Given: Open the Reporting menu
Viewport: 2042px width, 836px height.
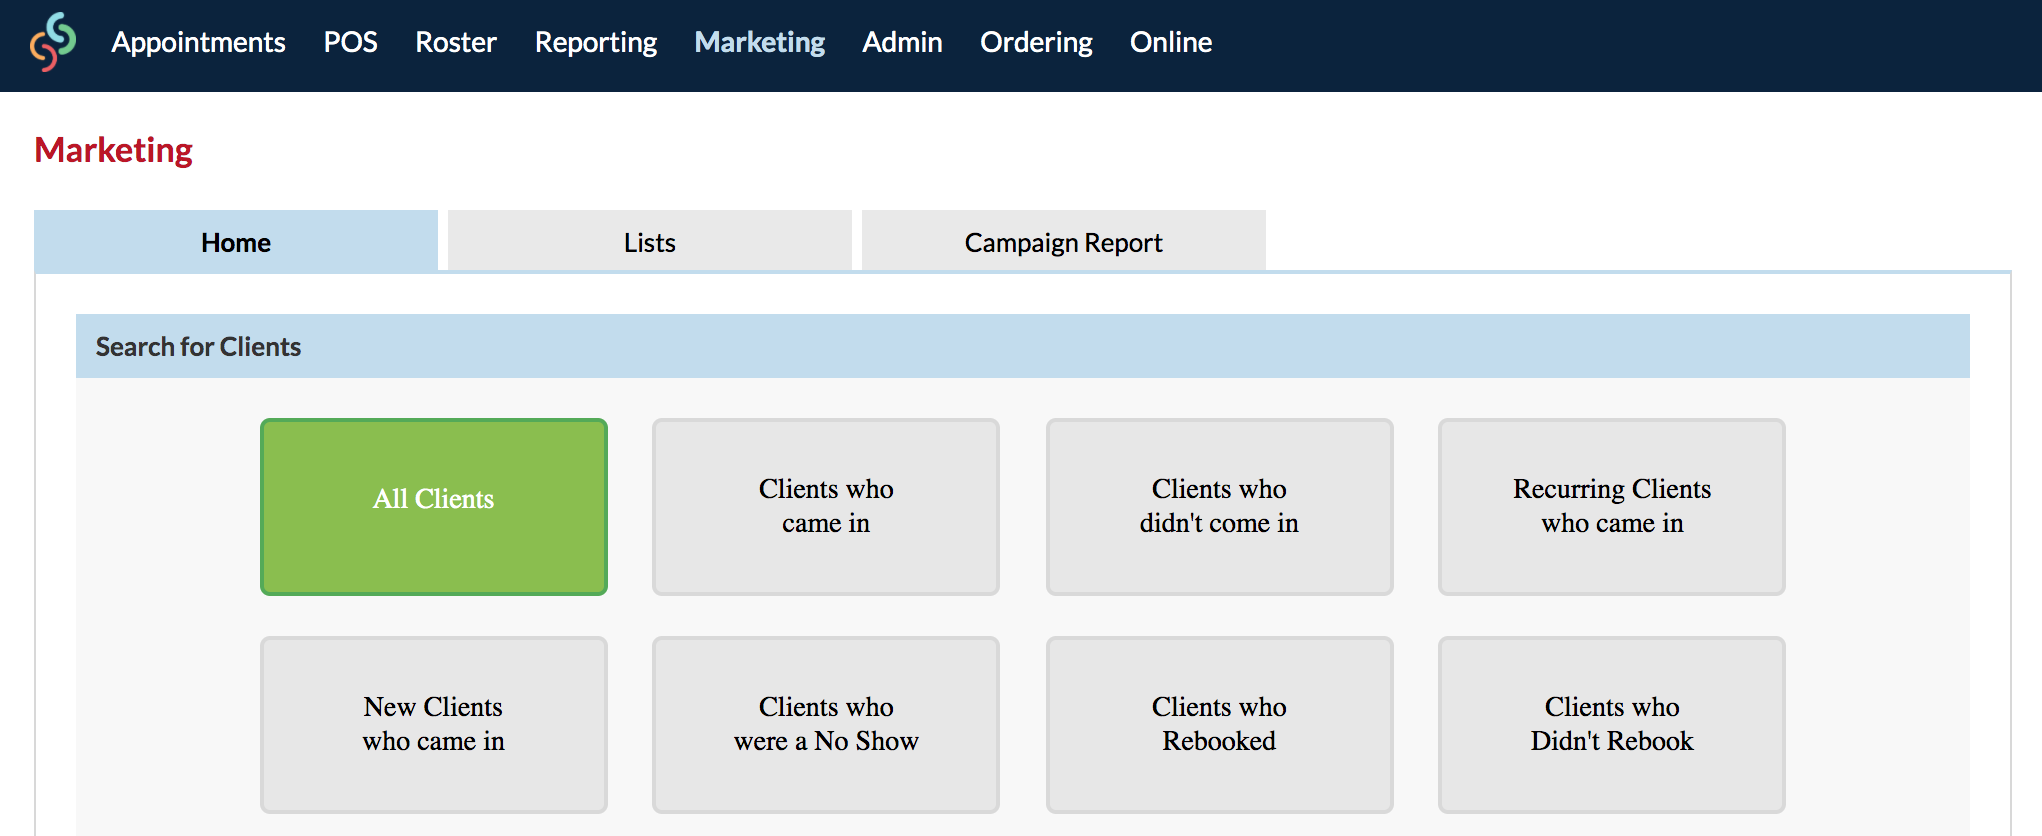Looking at the screenshot, I should pos(596,42).
